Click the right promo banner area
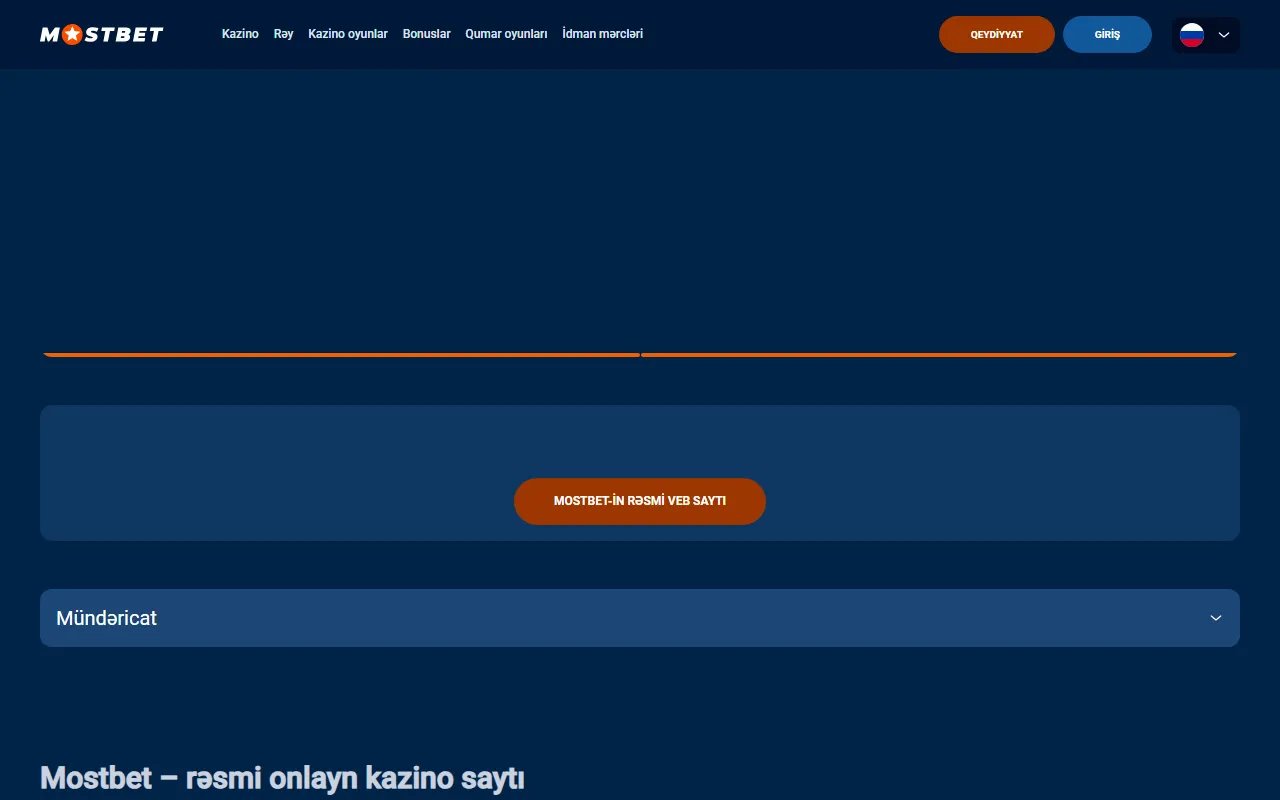Viewport: 1280px width, 800px height. (x=939, y=220)
